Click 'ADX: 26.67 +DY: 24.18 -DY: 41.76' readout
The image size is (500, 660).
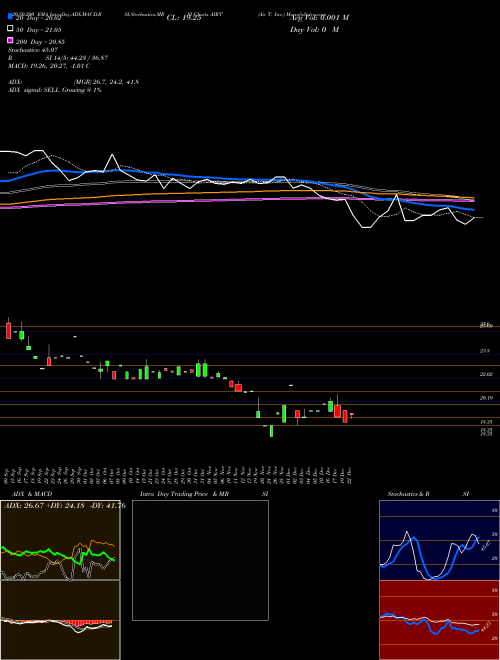coord(65,505)
